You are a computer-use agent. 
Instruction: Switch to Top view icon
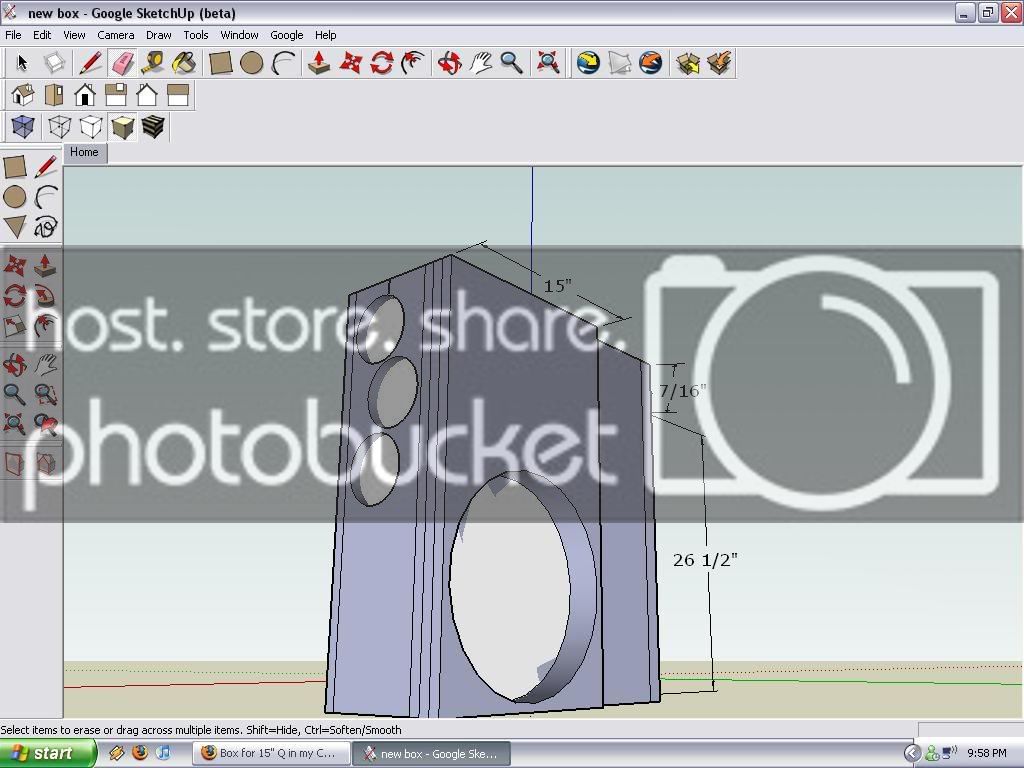pyautogui.click(x=54, y=95)
